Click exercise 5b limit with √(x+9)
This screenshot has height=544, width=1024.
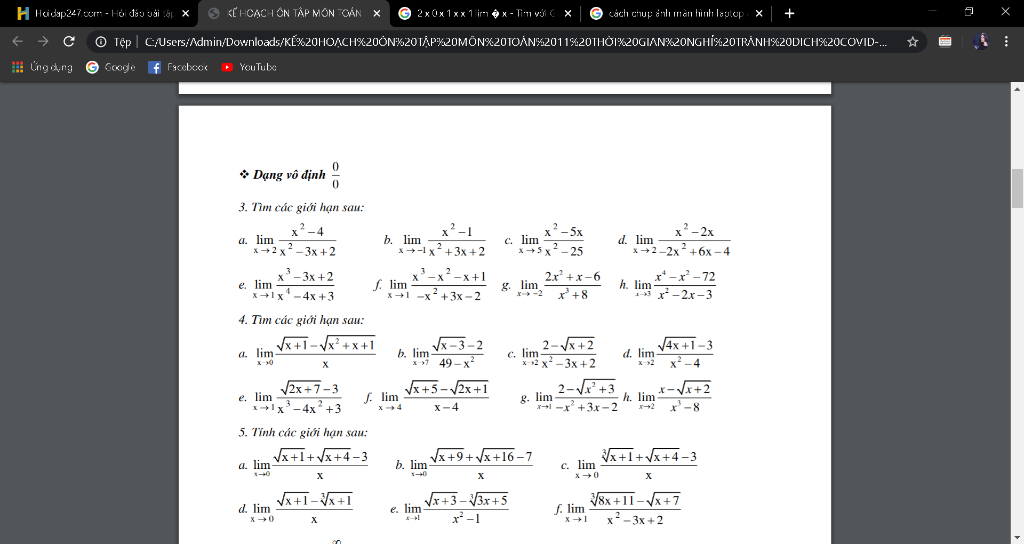(x=471, y=465)
